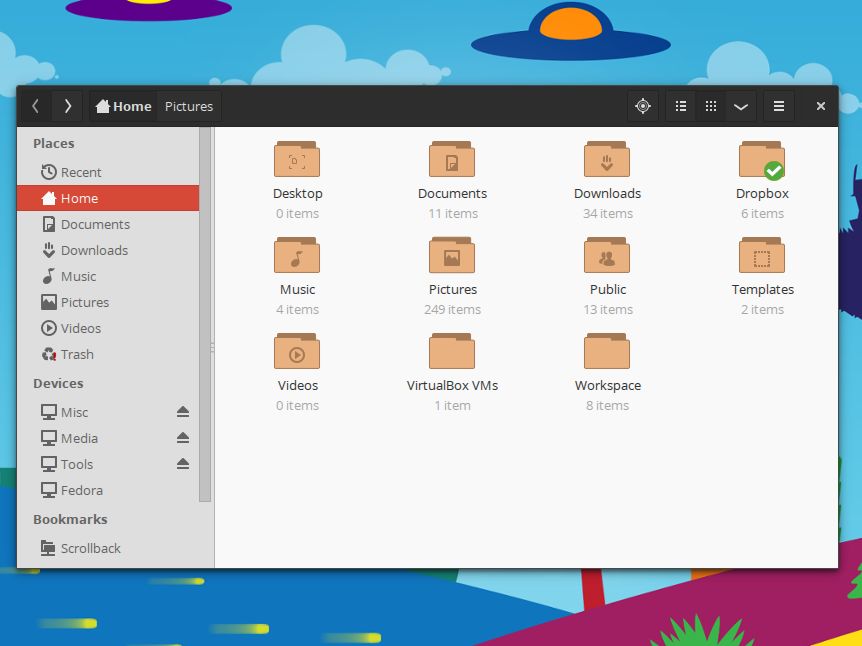Click the "13 items" count text
862x646 pixels.
pos(608,310)
